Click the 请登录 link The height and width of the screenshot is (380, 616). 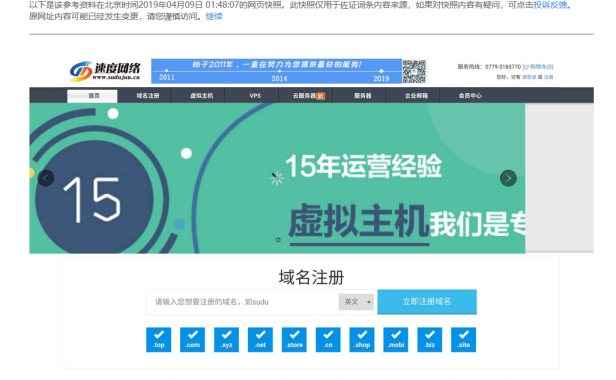(x=529, y=77)
